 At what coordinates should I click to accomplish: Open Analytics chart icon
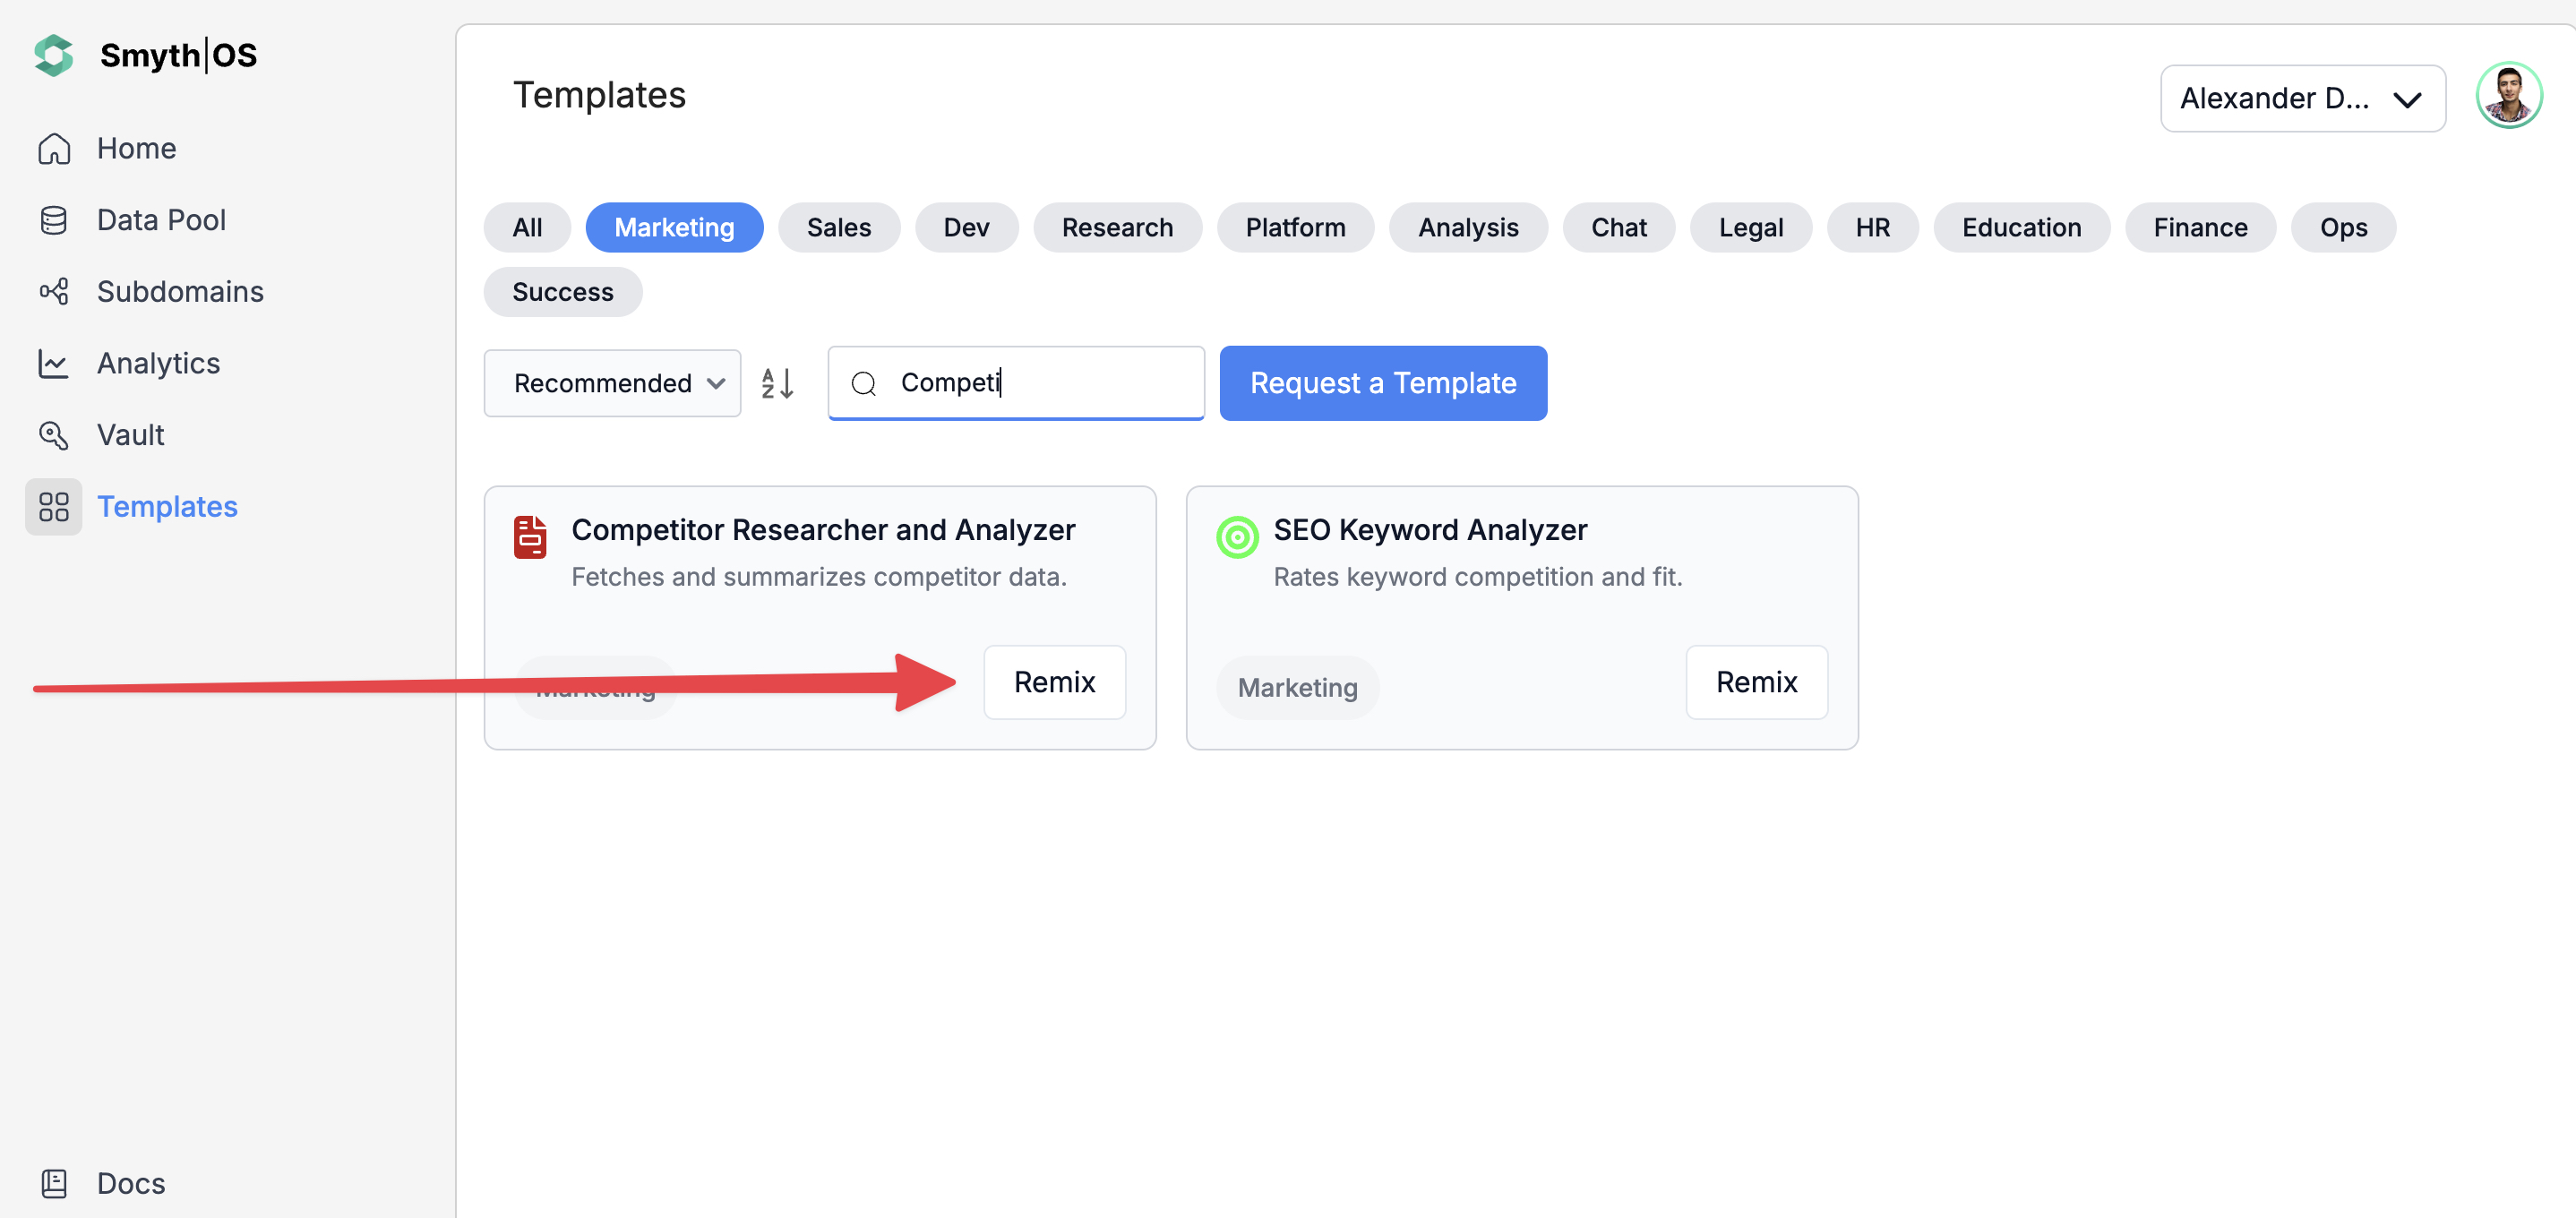click(x=54, y=363)
